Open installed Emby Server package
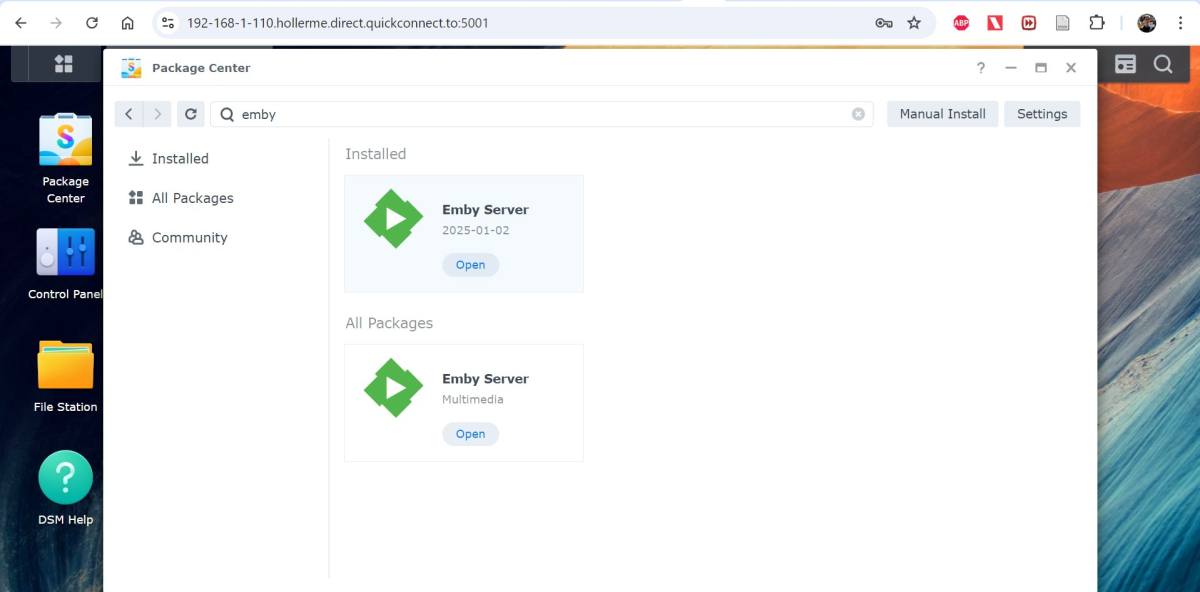Screen dimensions: 1200x592 (470, 265)
